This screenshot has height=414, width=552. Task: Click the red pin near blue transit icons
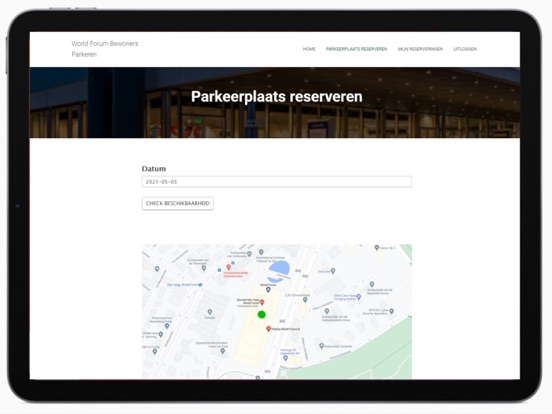[x=228, y=268]
